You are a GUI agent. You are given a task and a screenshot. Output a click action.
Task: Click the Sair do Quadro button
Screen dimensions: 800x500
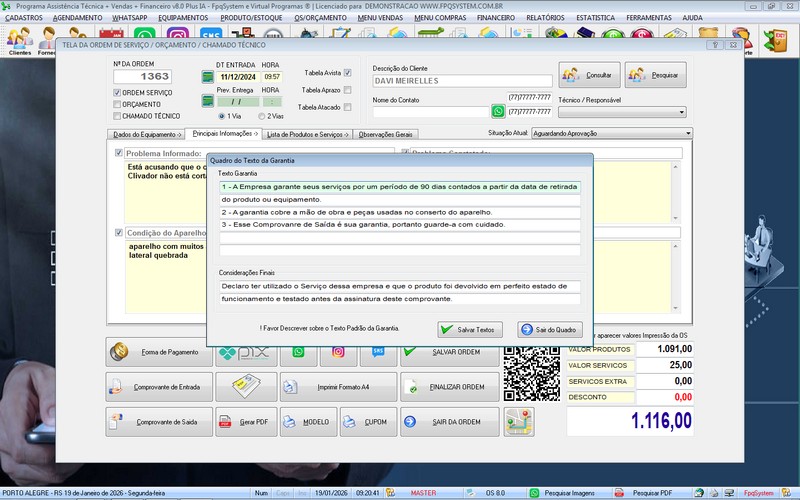point(549,330)
